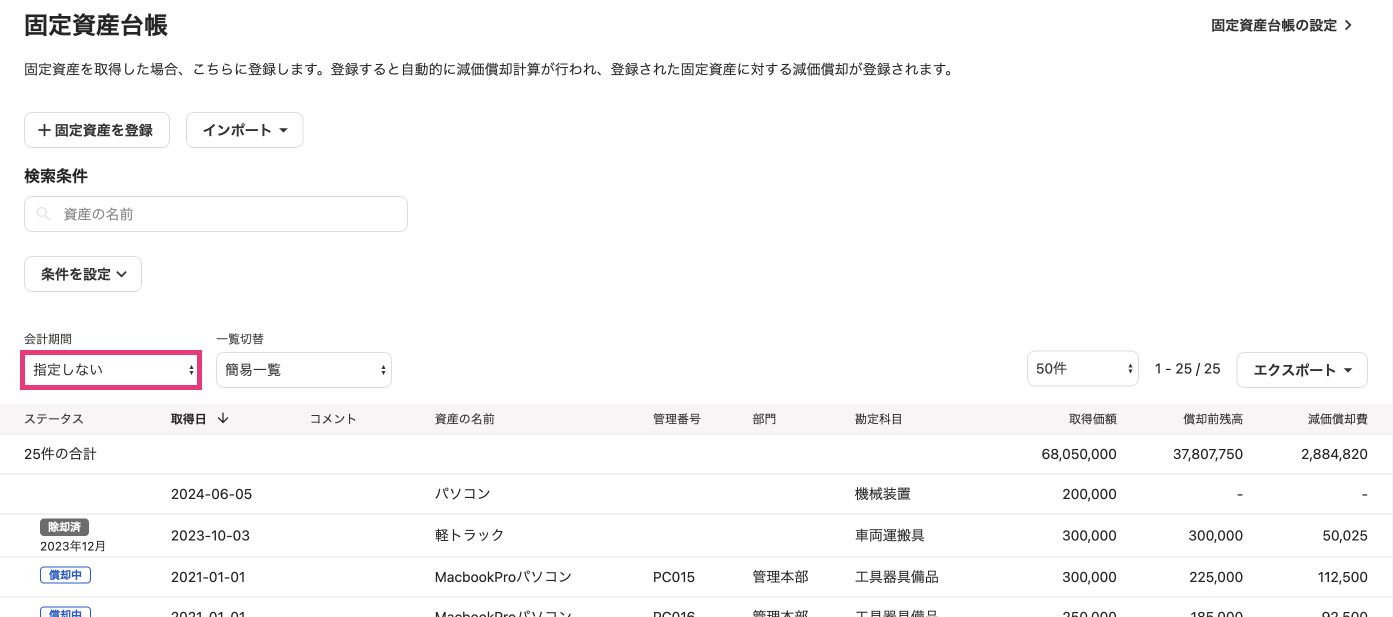Click 2023年12月 retirement date text
This screenshot has height=617, width=1393.
click(73, 547)
